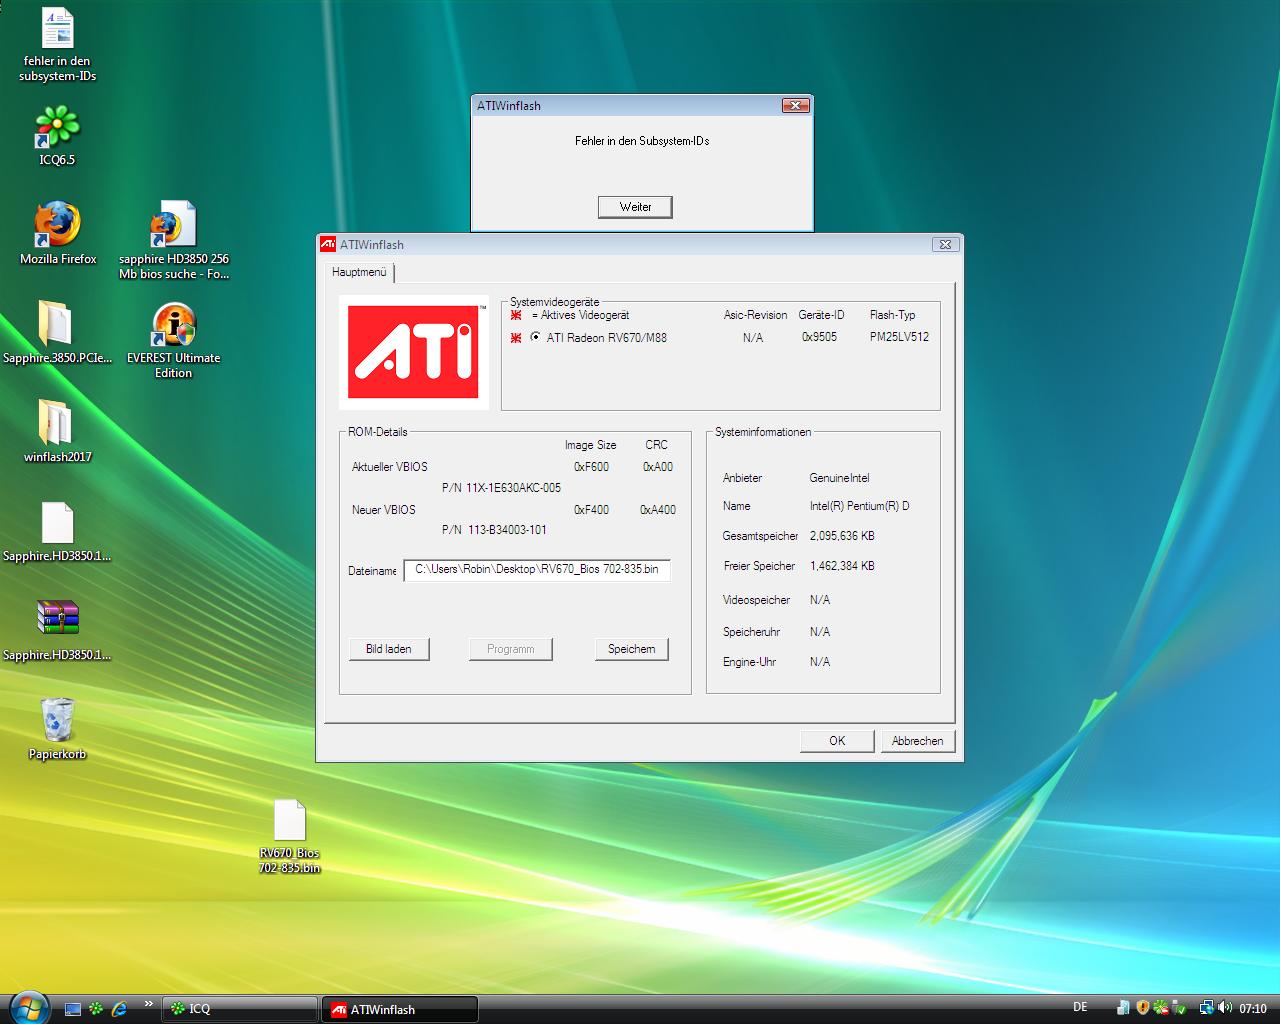Click the Windows Sidebar tray icon

point(1124,1008)
